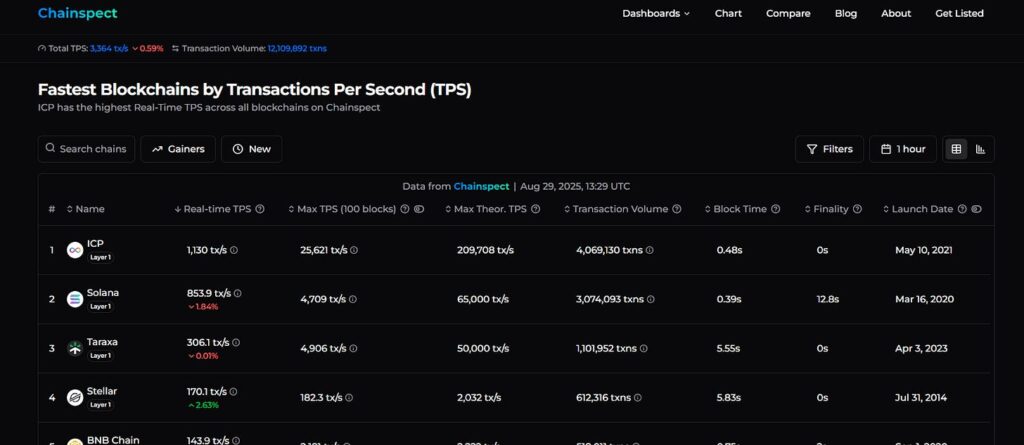Viewport: 1024px width, 445px height.
Task: Open the Solana chain name
Action: click(x=103, y=293)
